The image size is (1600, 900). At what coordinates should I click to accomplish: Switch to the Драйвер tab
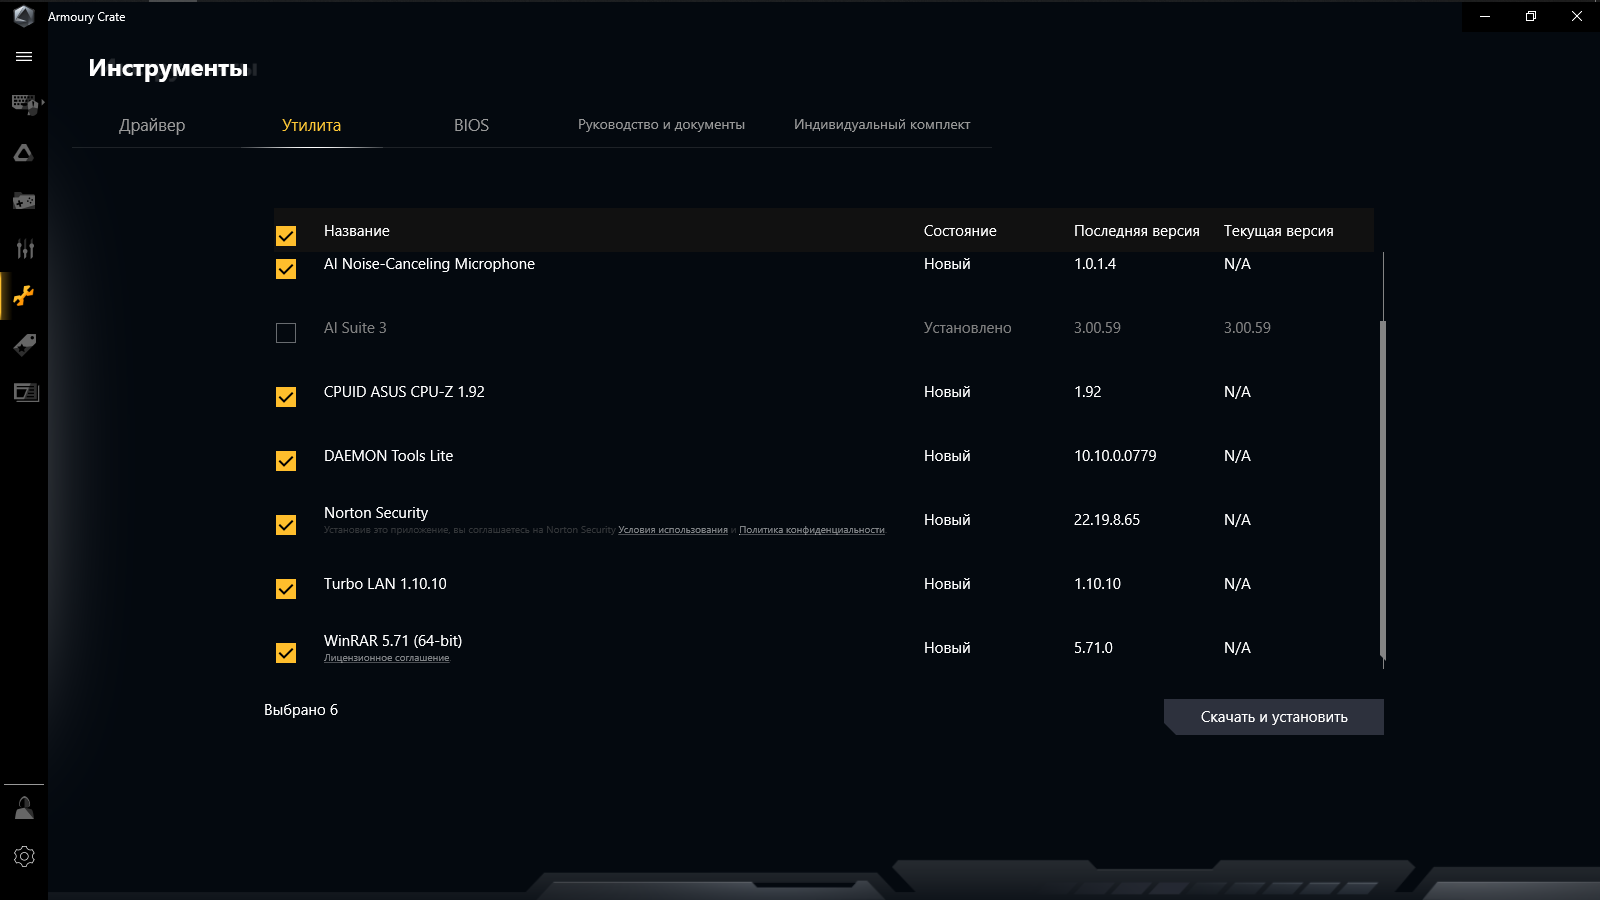pyautogui.click(x=152, y=125)
